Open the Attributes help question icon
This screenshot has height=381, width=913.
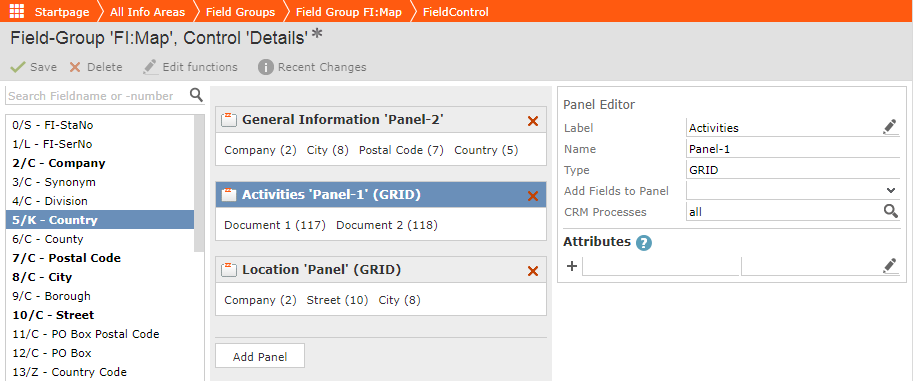[x=643, y=242]
